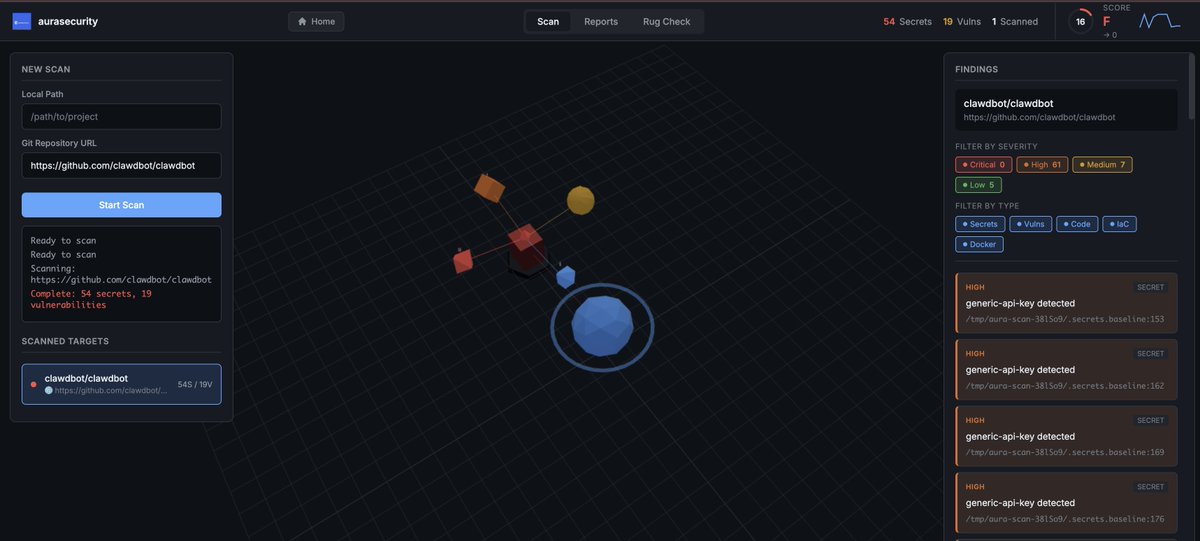Toggle the IaC type filter
This screenshot has width=1200, height=541.
click(1120, 224)
